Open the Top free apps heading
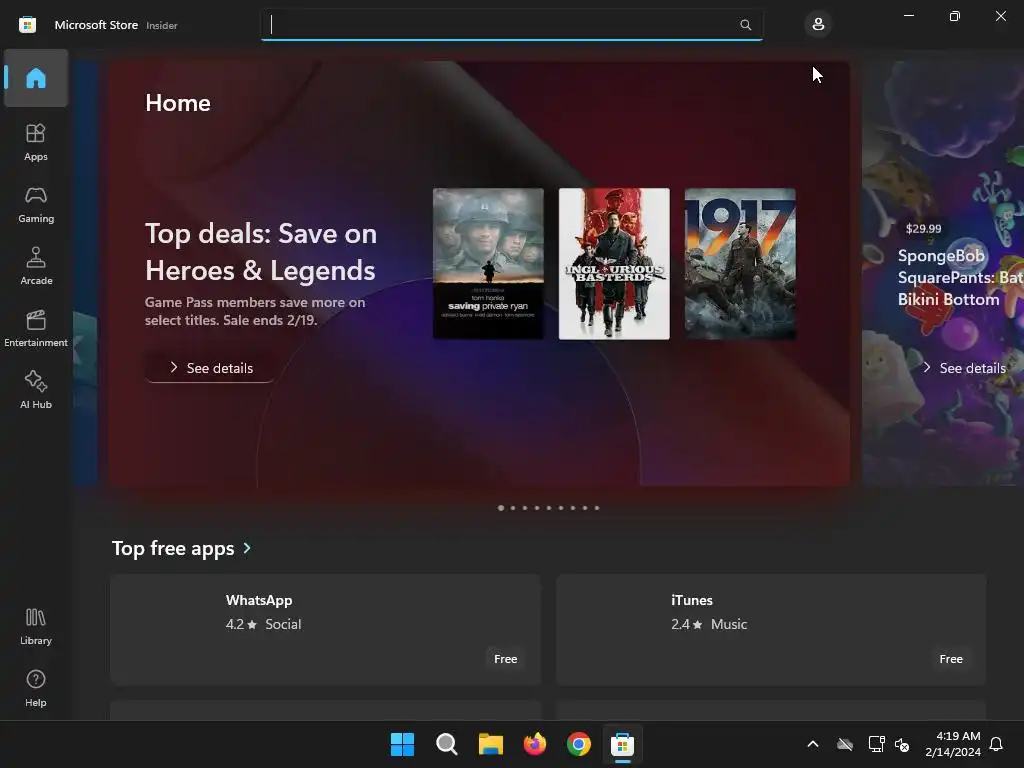 [x=173, y=548]
